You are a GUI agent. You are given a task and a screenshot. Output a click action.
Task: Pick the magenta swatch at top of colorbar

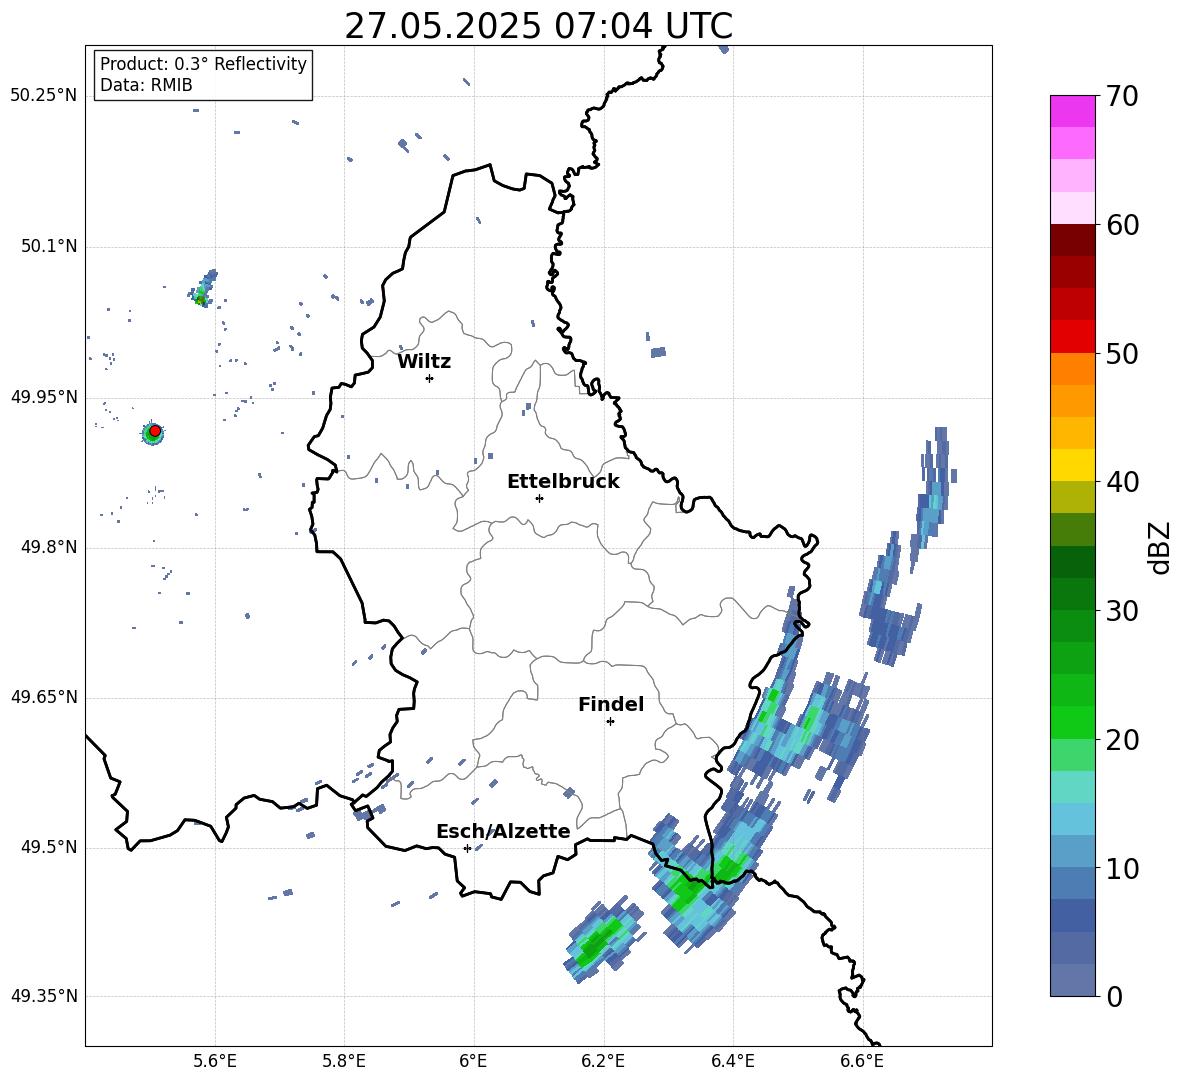point(1073,111)
